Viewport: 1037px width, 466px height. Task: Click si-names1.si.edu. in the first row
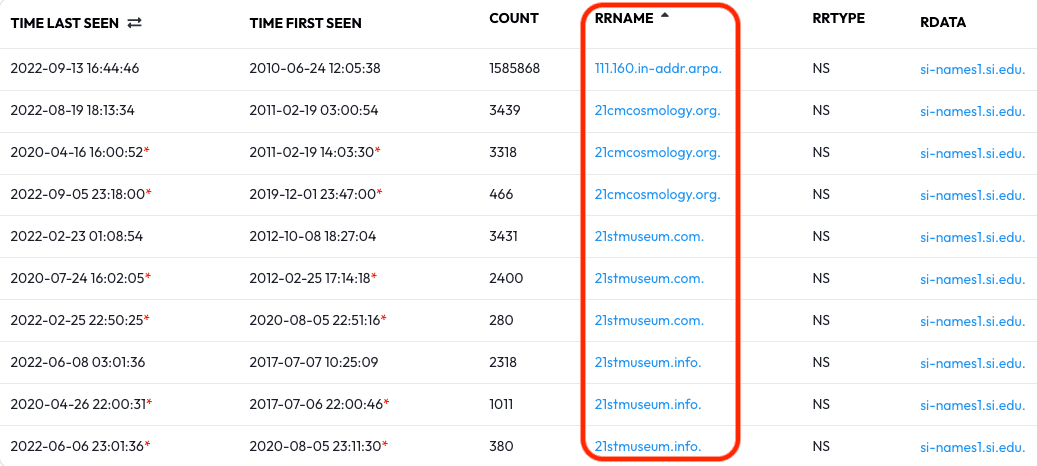click(x=973, y=69)
